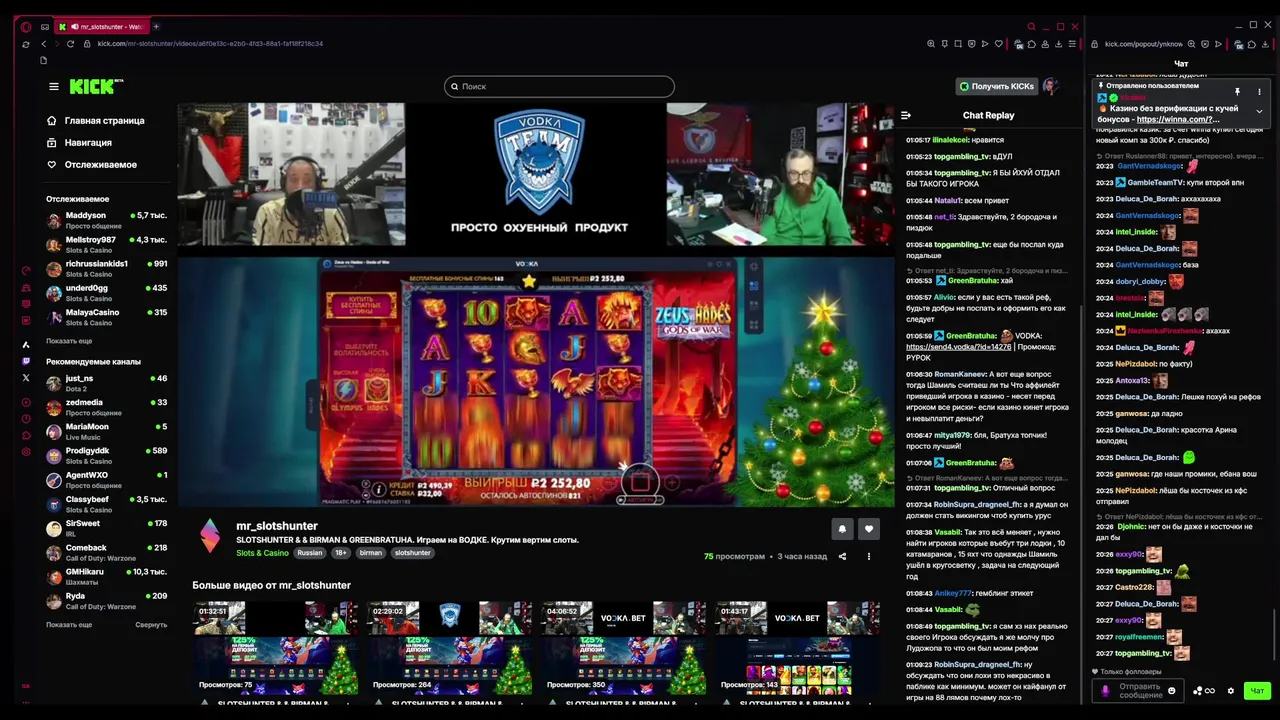The height and width of the screenshot is (720, 1280).
Task: Click notification bell under the video
Action: pyautogui.click(x=842, y=529)
